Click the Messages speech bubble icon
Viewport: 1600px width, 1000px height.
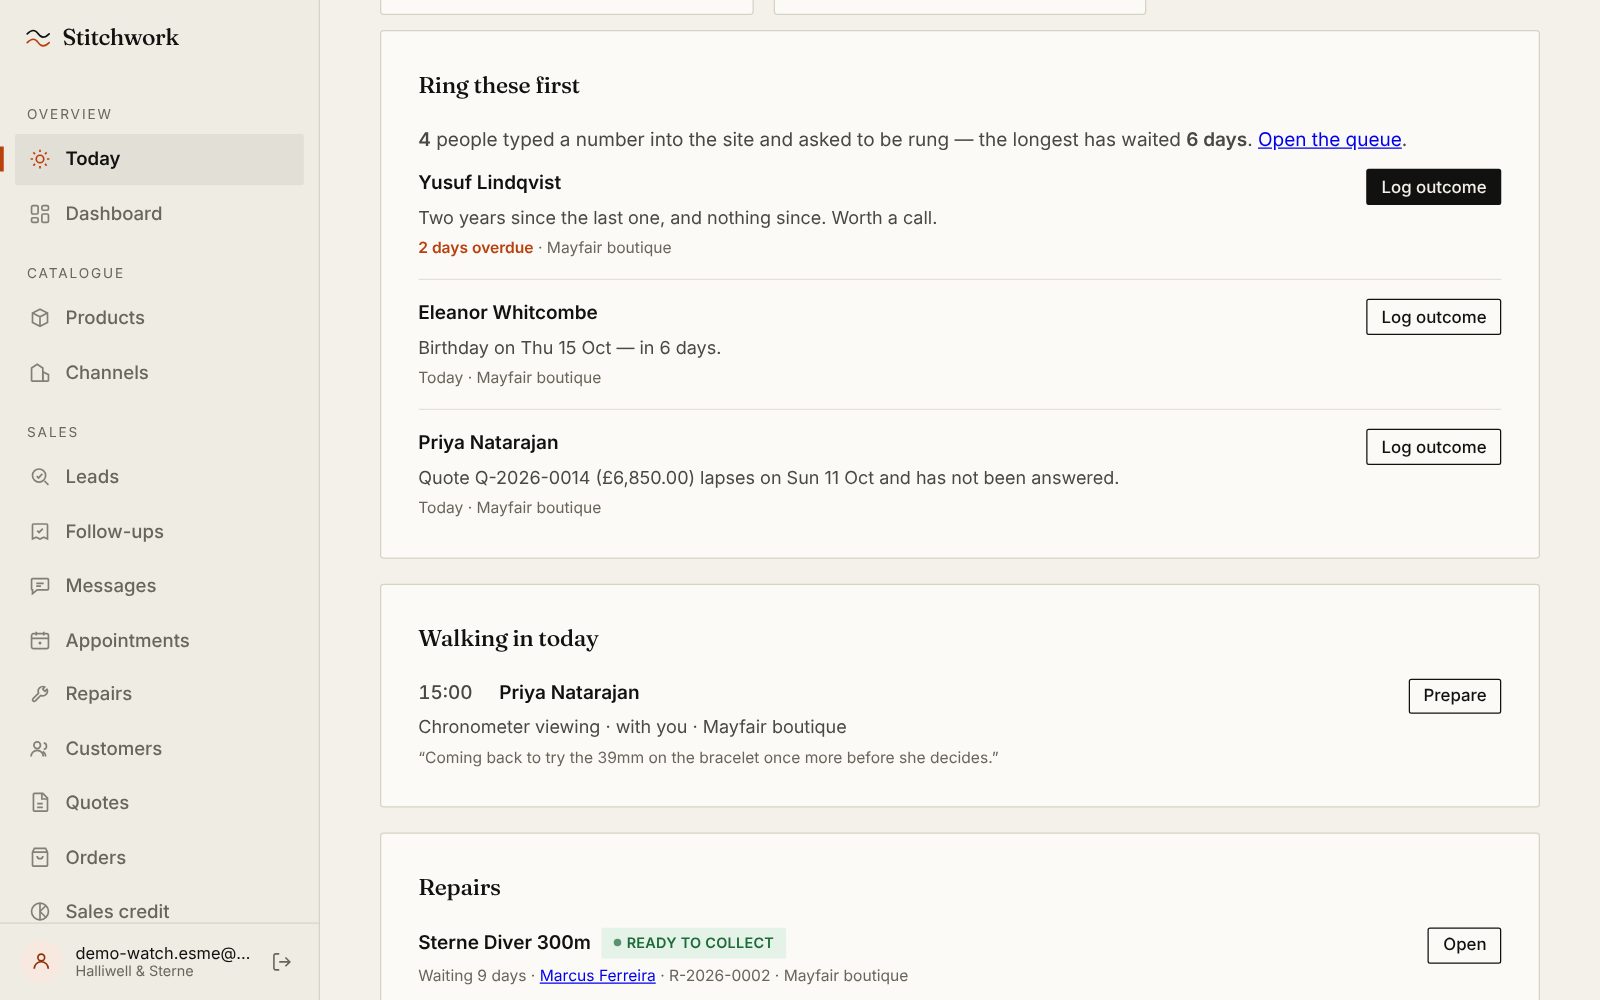[40, 586]
